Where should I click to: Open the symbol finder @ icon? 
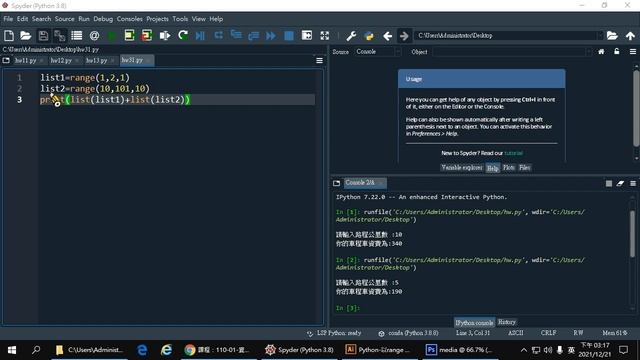(94, 36)
